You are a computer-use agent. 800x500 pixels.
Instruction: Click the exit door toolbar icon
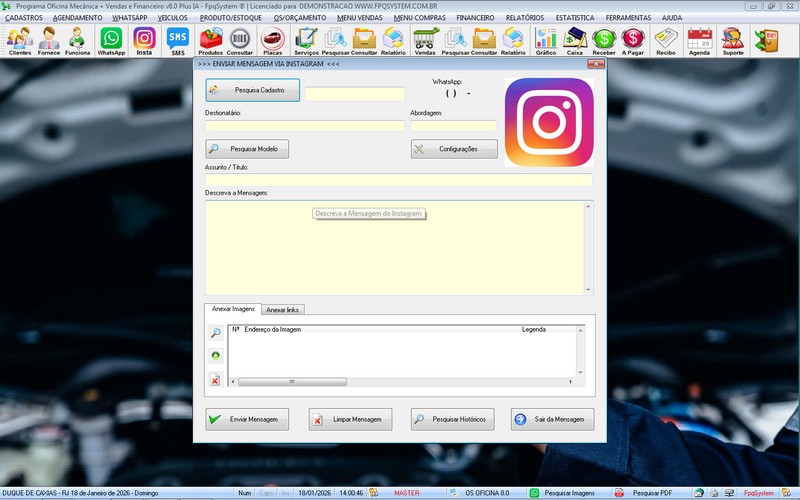tap(766, 41)
